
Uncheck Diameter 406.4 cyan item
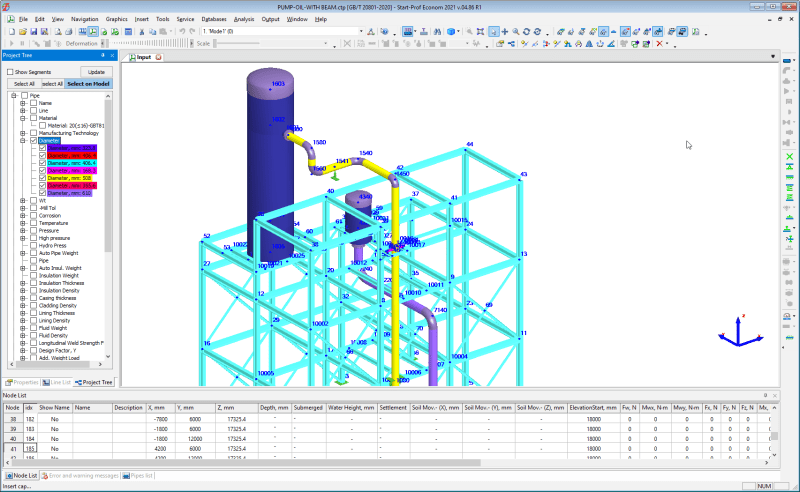pyautogui.click(x=42, y=163)
